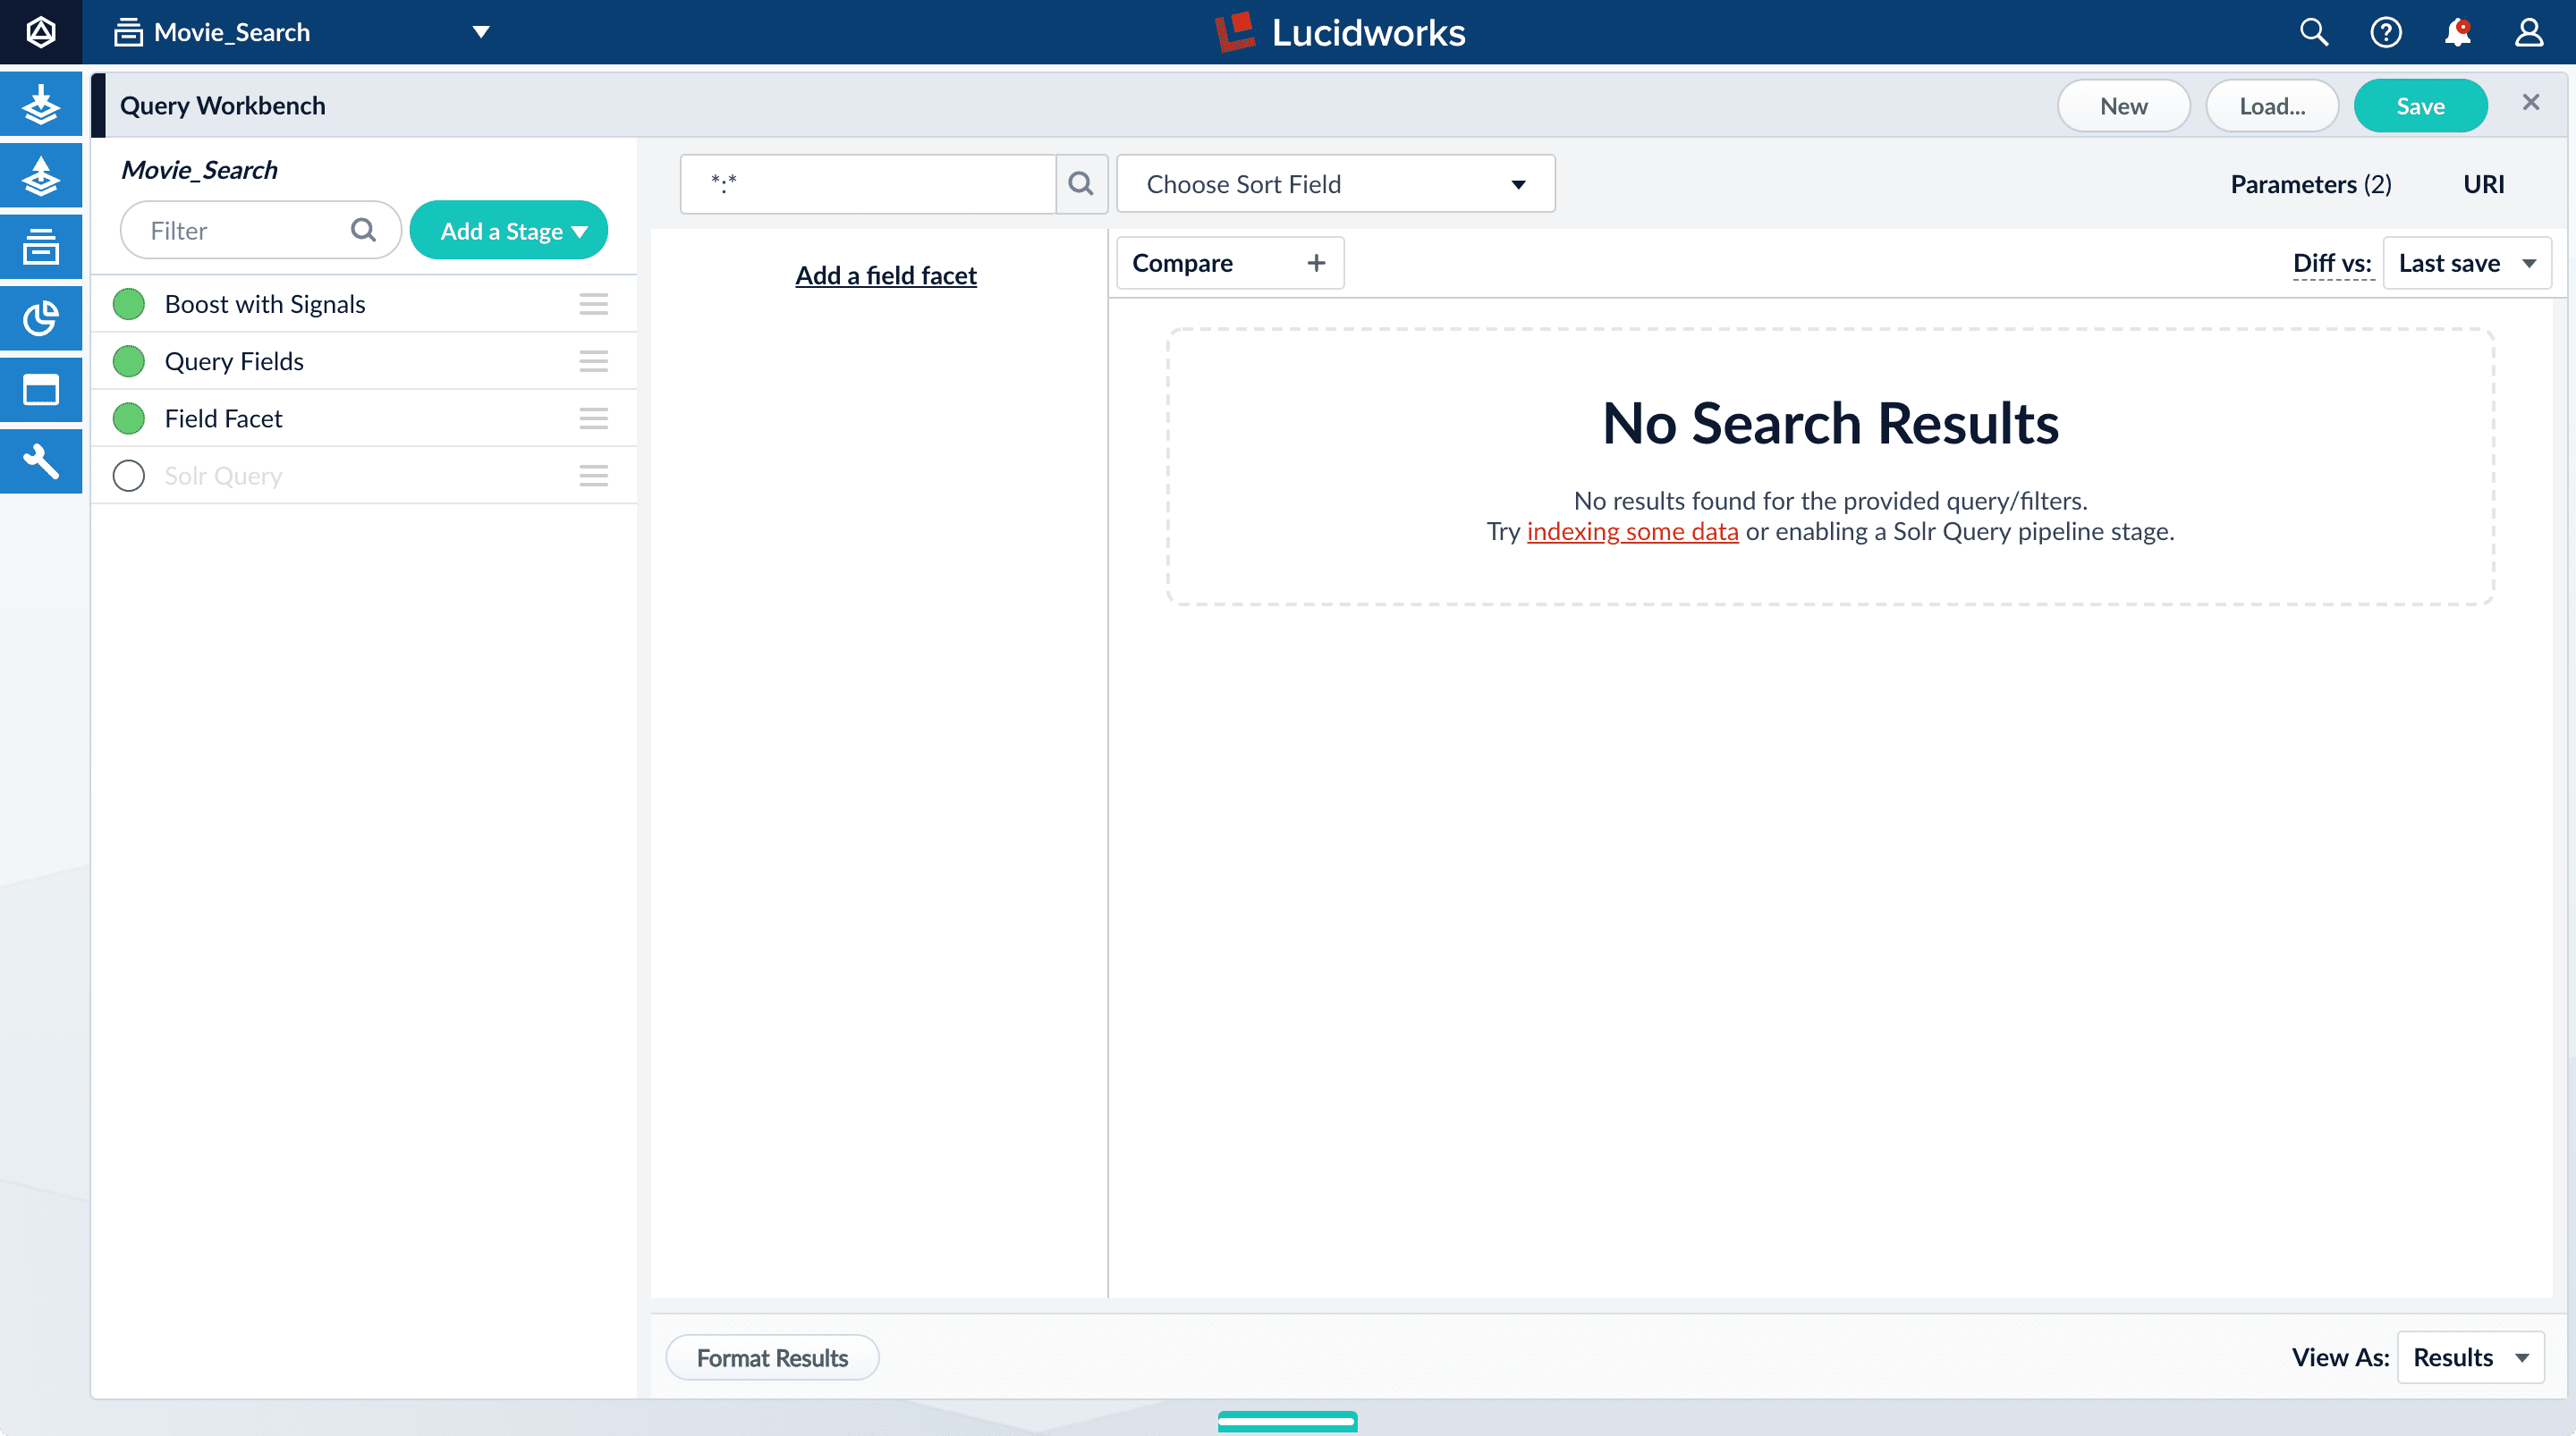The height and width of the screenshot is (1436, 2576).
Task: Click the magnifier search icon in top bar
Action: point(2313,32)
